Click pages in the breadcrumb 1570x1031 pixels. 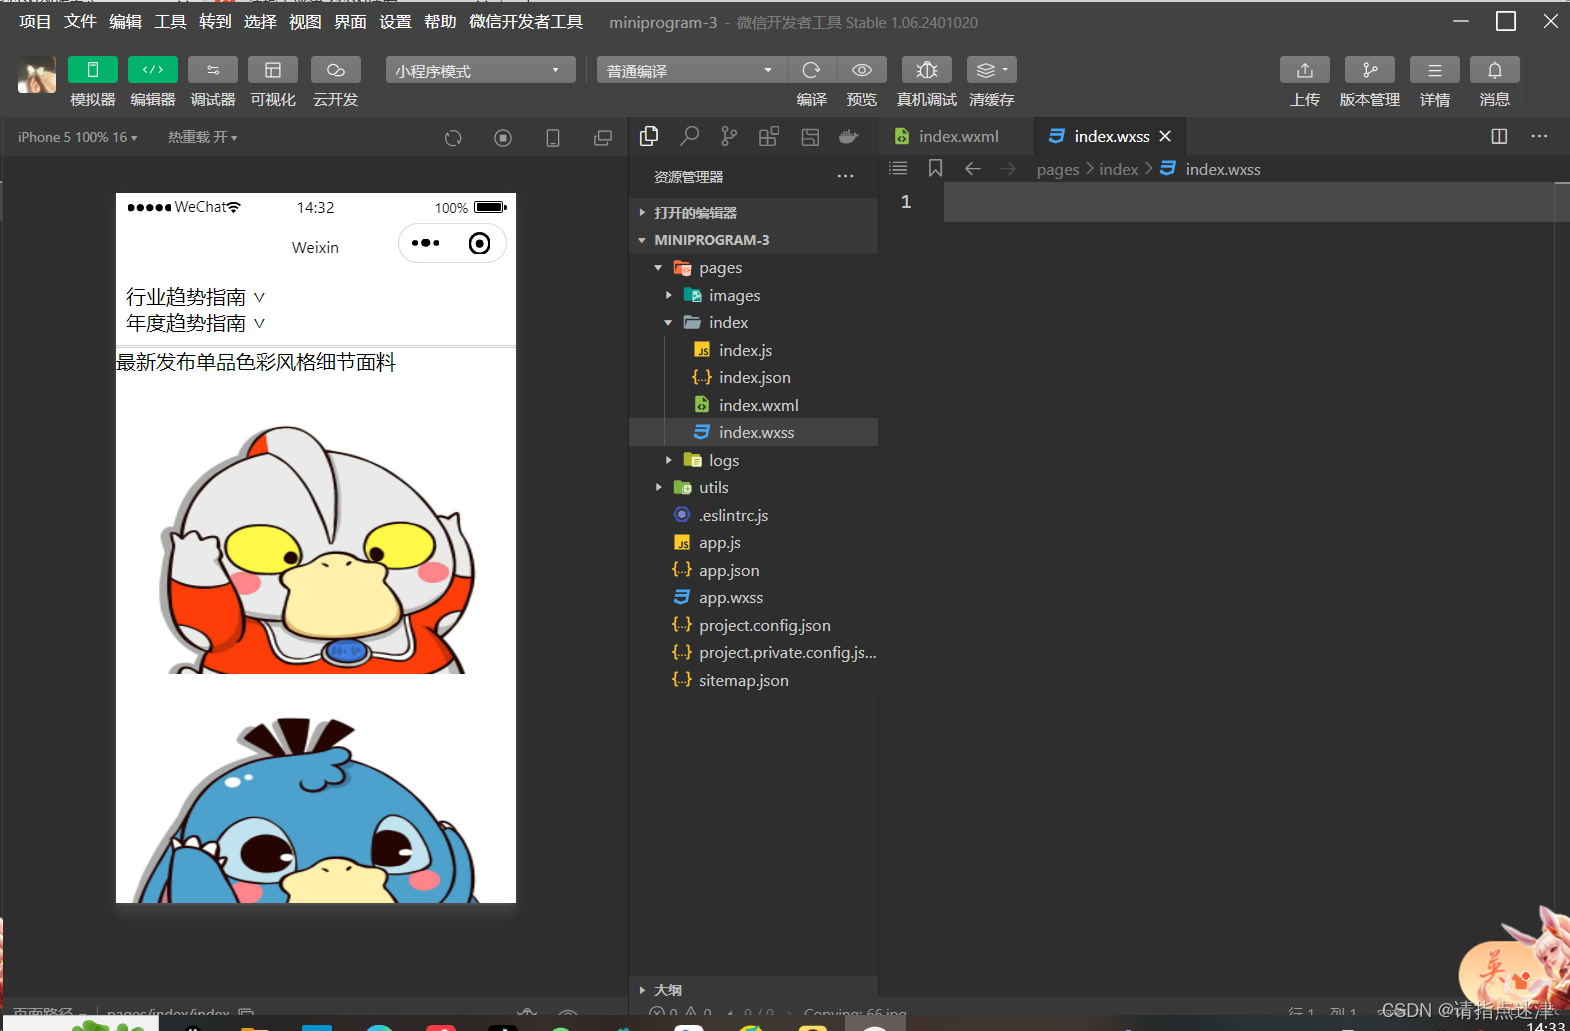coord(1058,169)
